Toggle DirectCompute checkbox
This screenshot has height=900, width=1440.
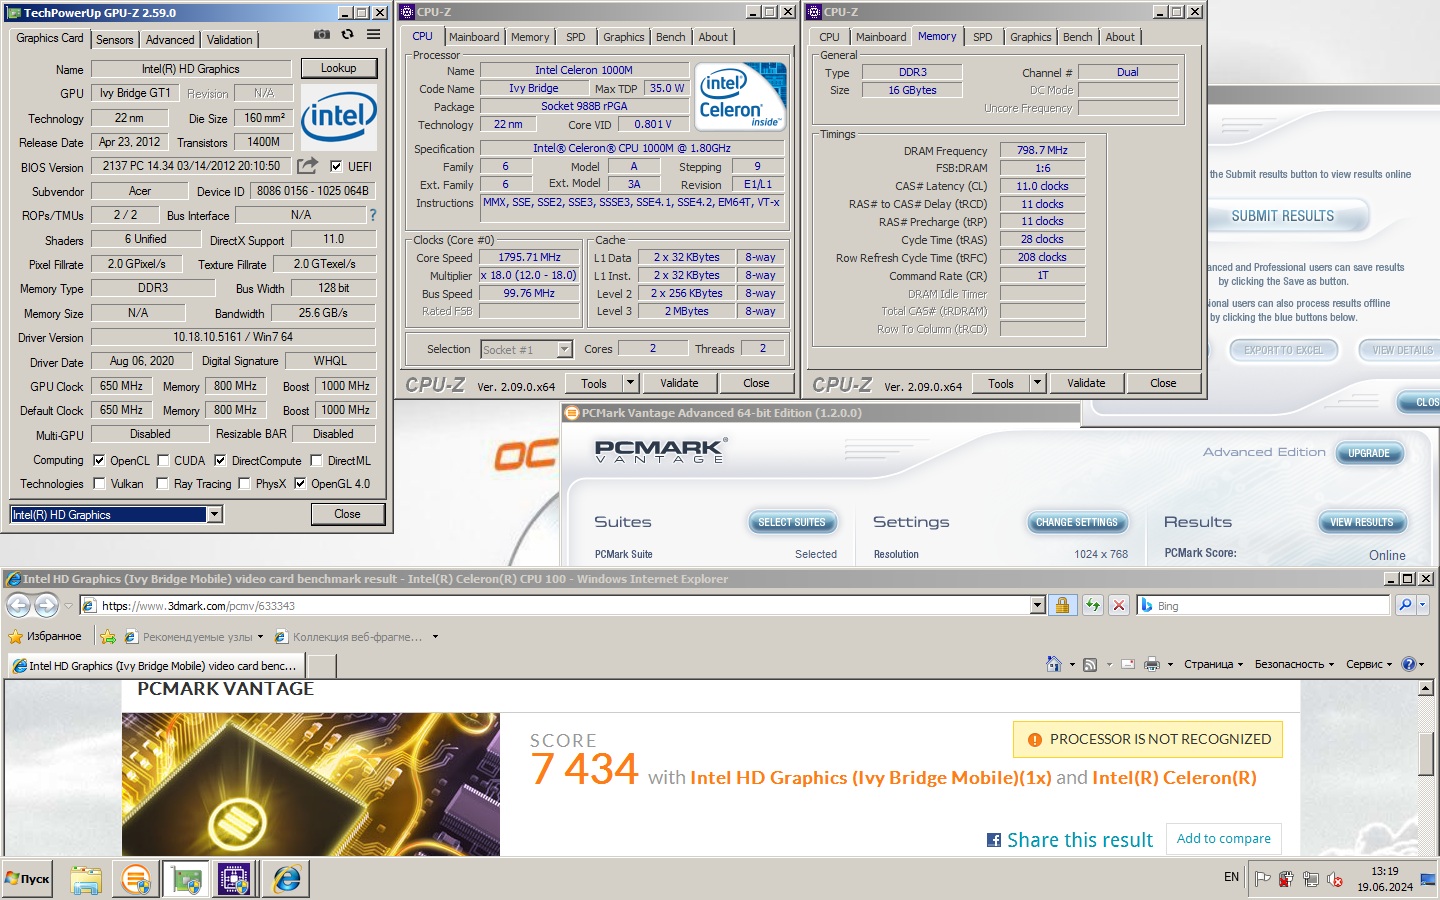click(220, 461)
